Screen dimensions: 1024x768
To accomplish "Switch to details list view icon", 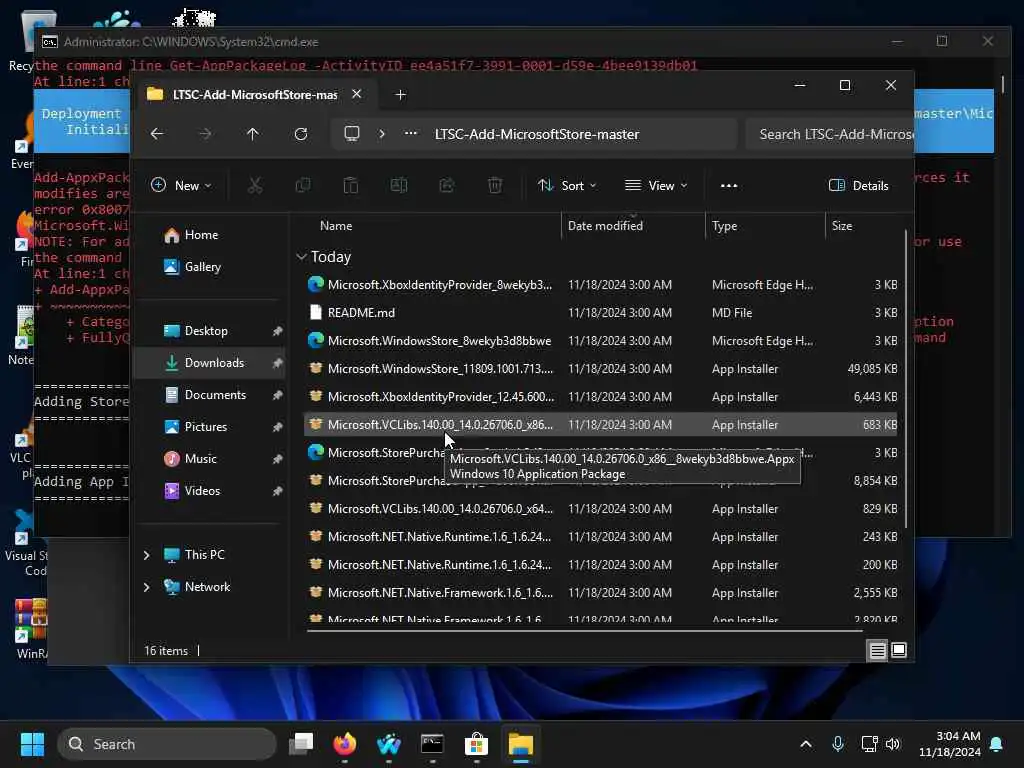I will 877,650.
